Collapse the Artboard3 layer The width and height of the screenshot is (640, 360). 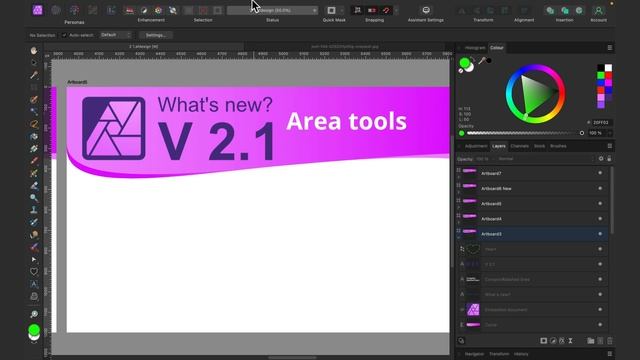(459, 238)
